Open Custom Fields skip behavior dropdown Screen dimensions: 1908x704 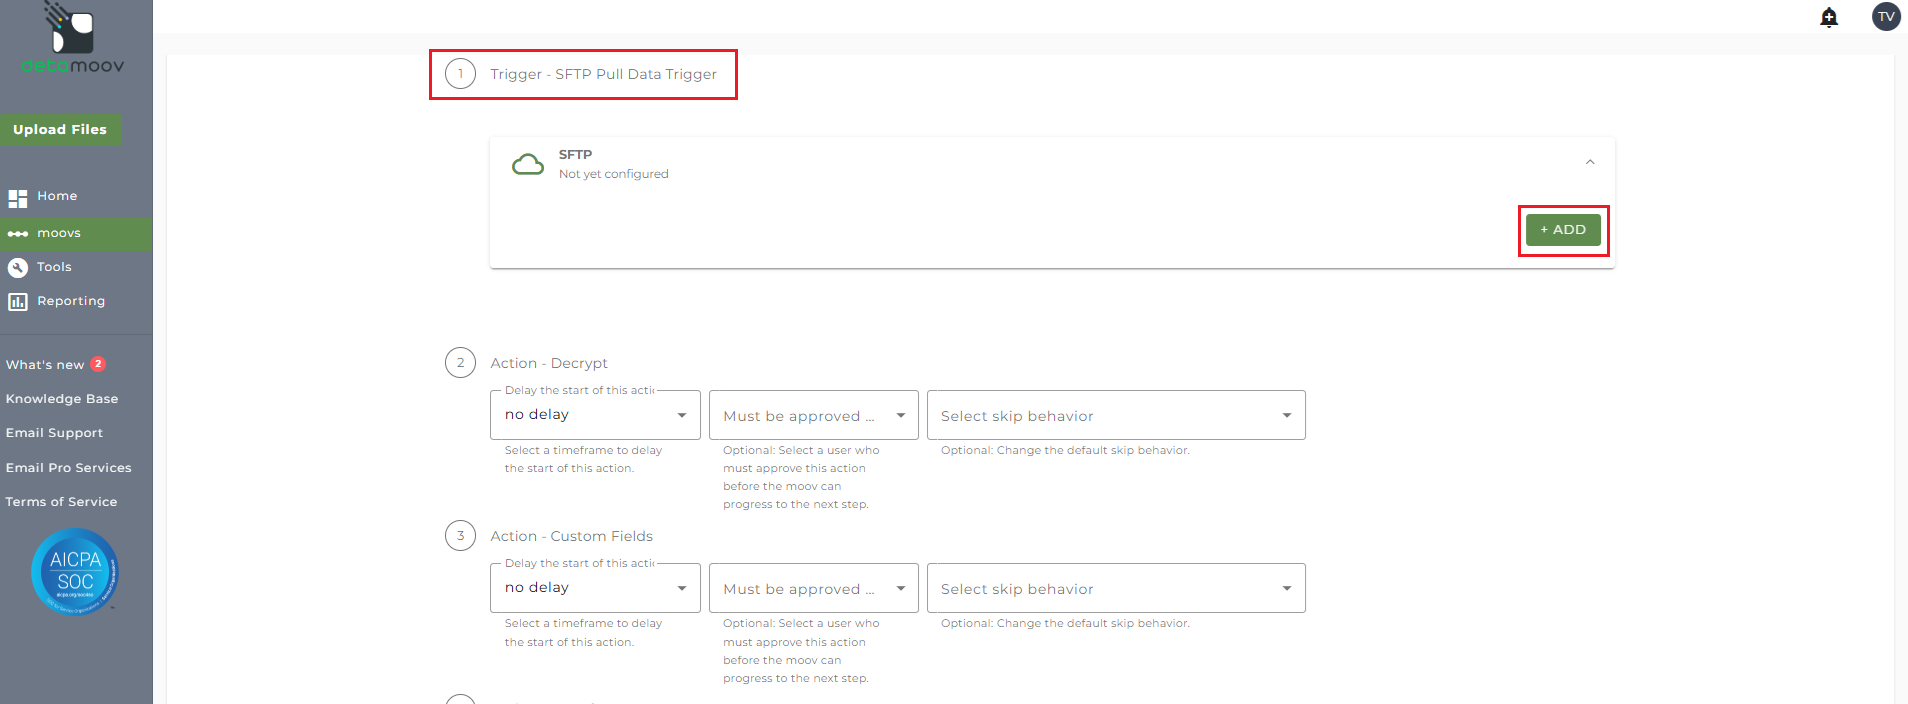coord(1116,588)
